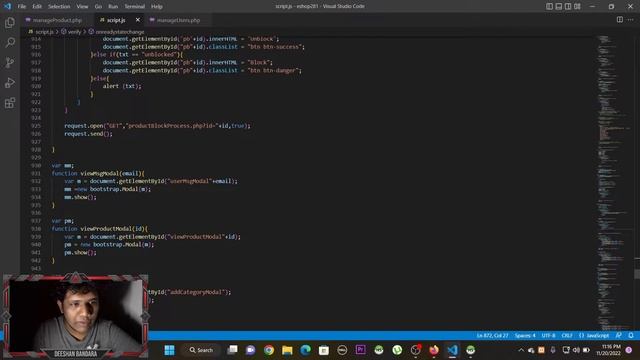The image size is (640, 360).
Task: Open notifications bell in status bar
Action: click(631, 336)
